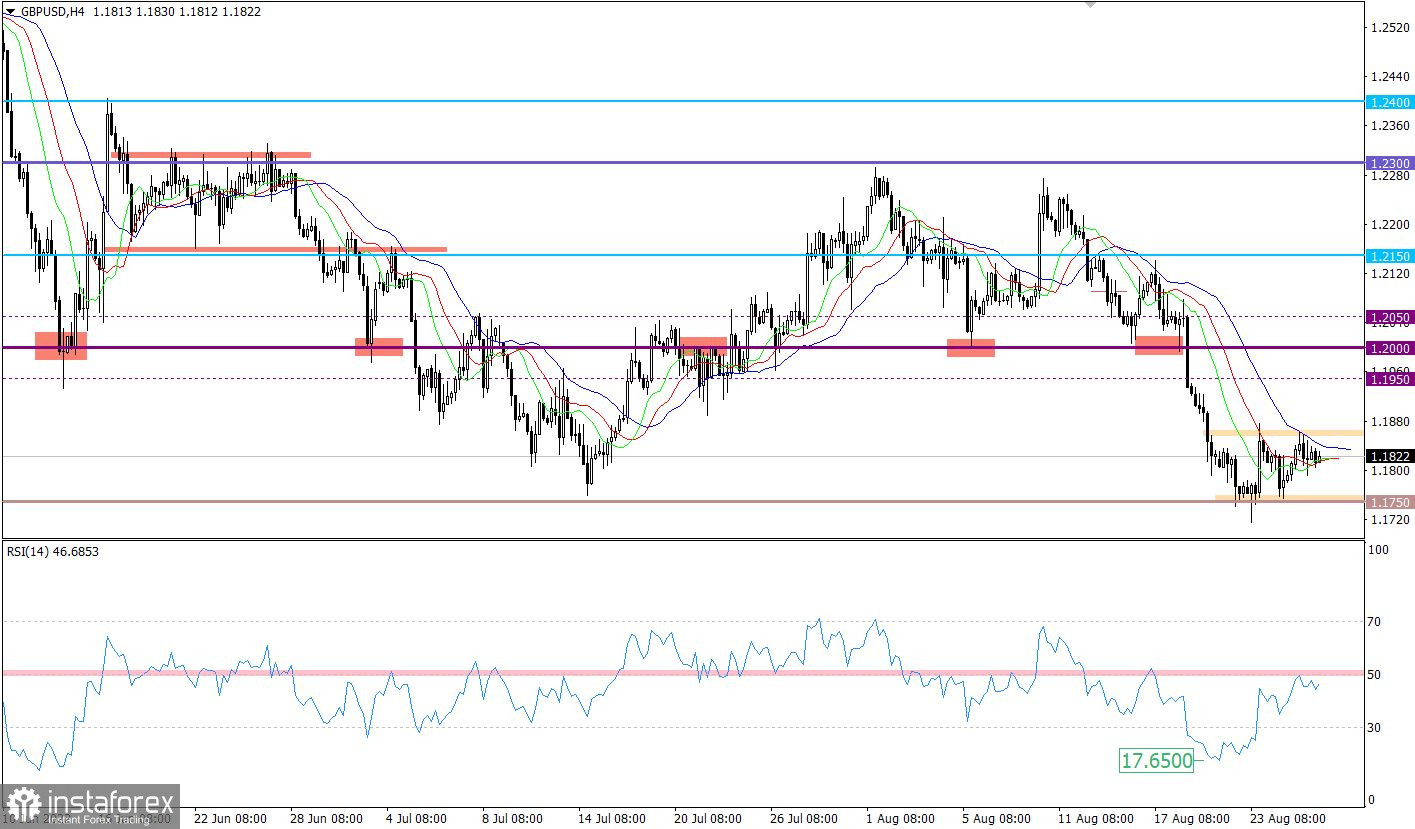This screenshot has width=1415, height=829.
Task: Click the 11 Aug 08:00 time label
Action: 1094,818
